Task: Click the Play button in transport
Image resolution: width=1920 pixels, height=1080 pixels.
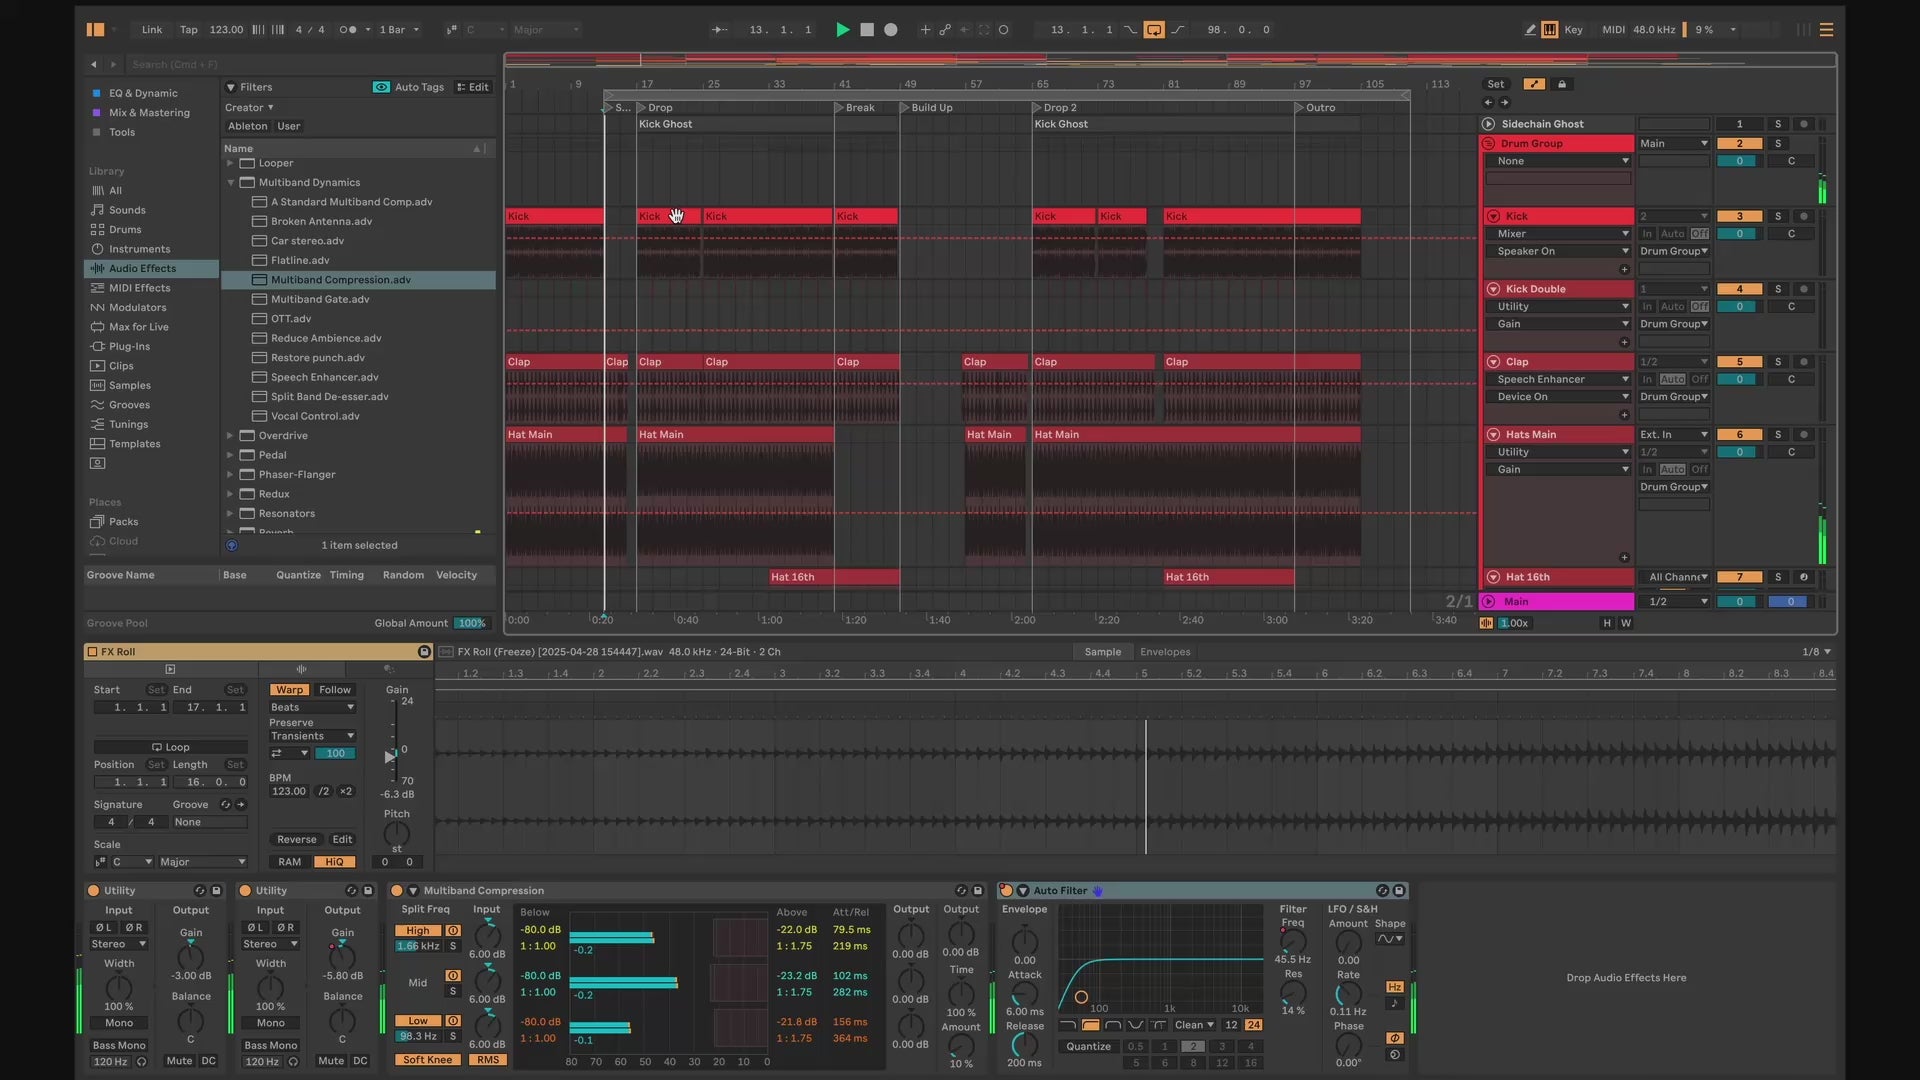Action: (842, 30)
